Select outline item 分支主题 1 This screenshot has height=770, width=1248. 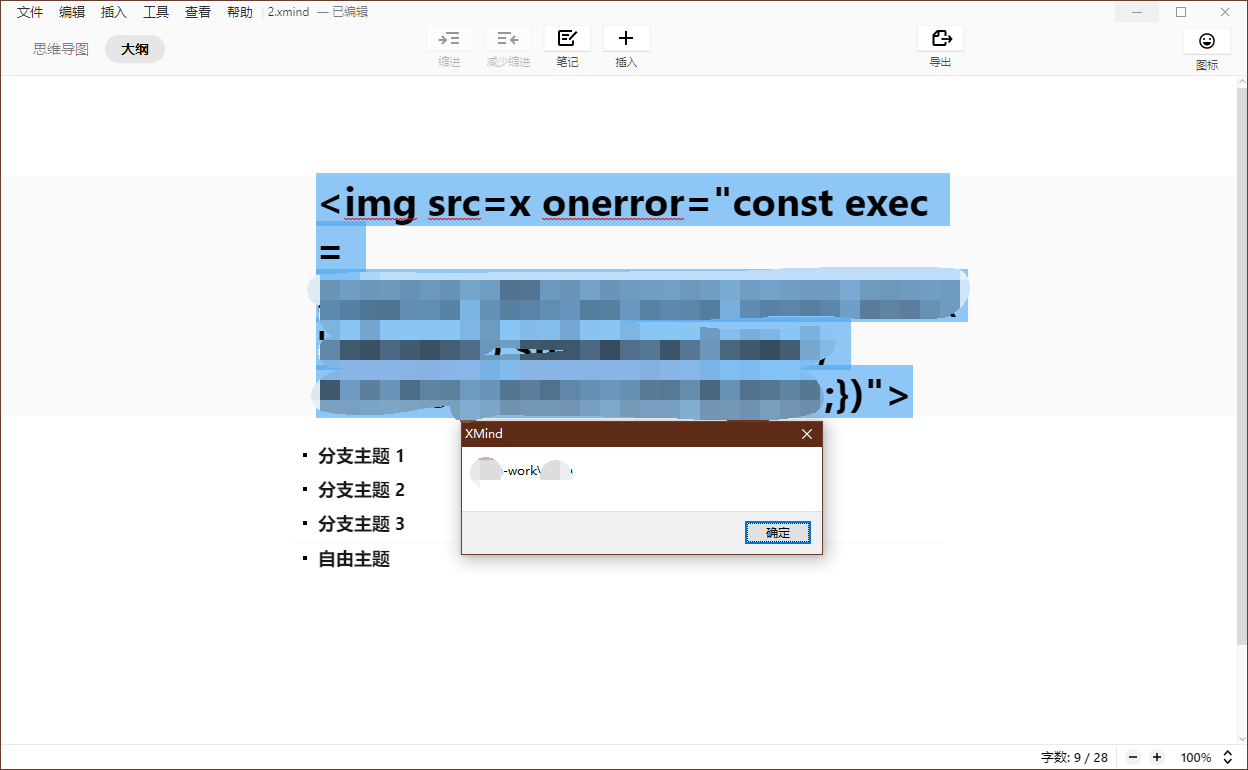[x=361, y=456]
